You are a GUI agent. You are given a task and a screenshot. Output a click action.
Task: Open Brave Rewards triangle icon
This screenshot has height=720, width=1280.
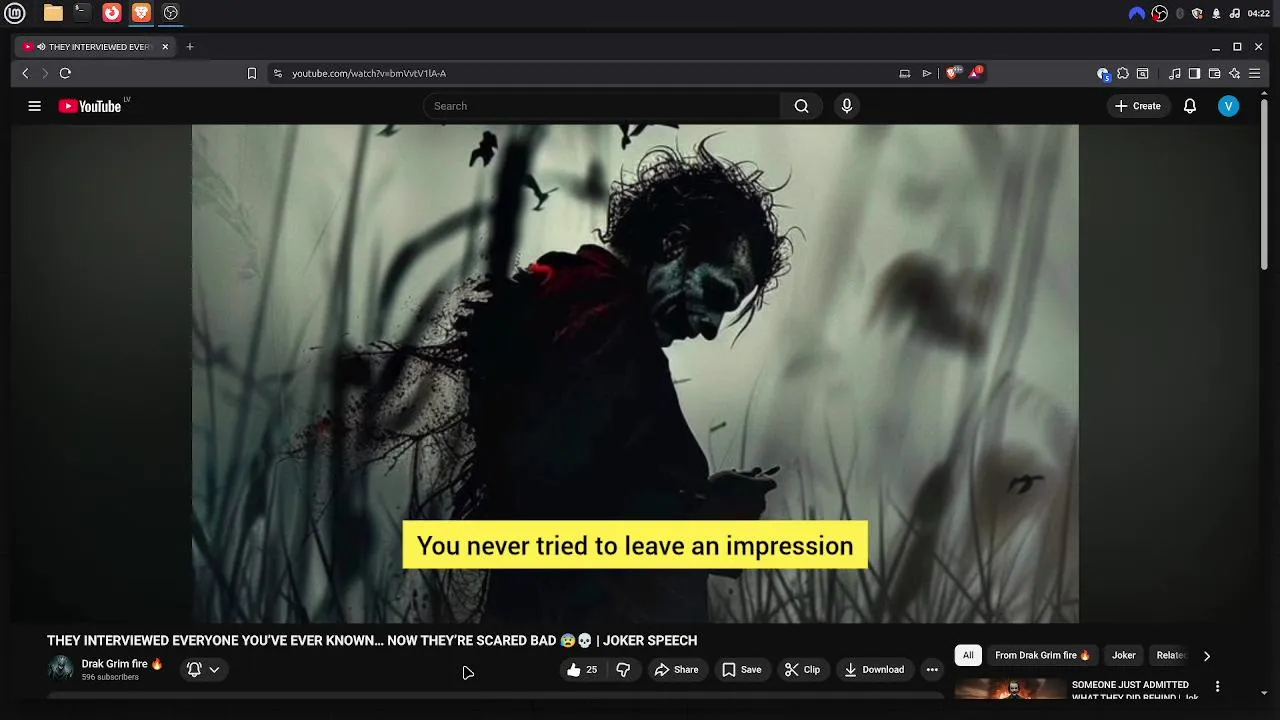click(x=974, y=73)
